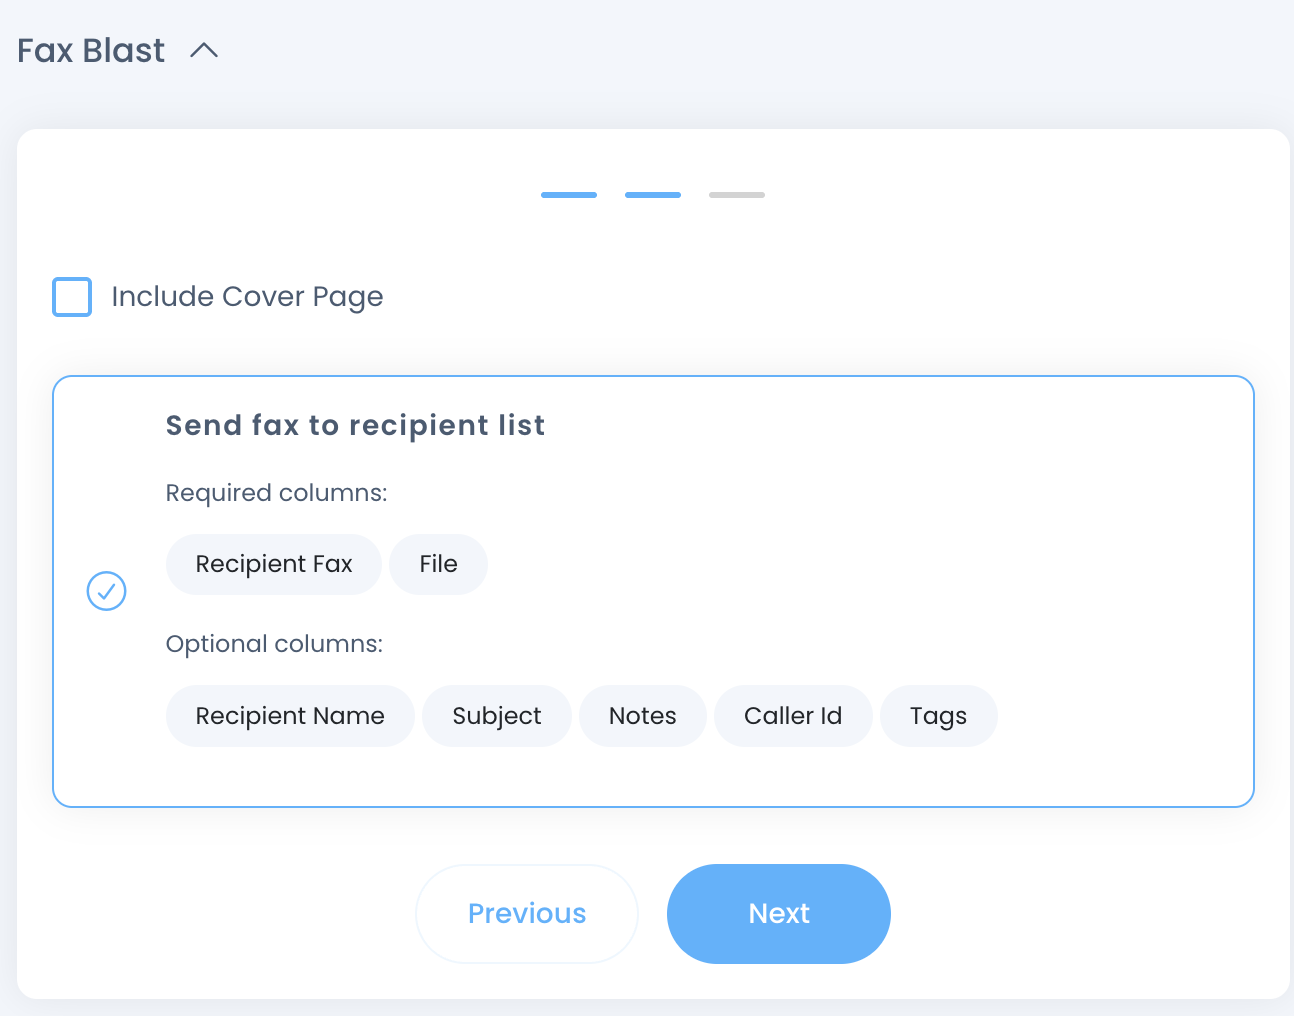Image resolution: width=1294 pixels, height=1016 pixels.
Task: Click the File column chip
Action: coord(438,565)
